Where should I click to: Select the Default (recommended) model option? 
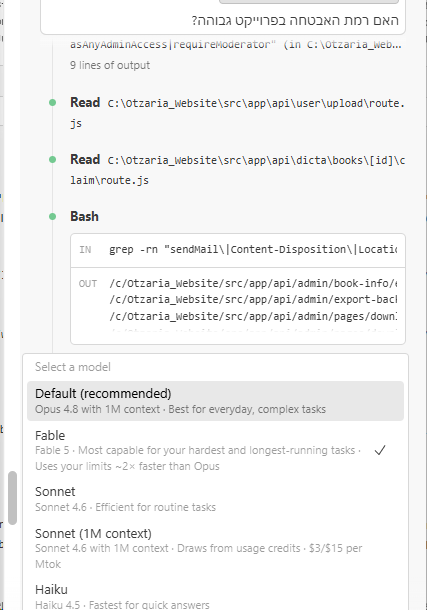pos(215,401)
